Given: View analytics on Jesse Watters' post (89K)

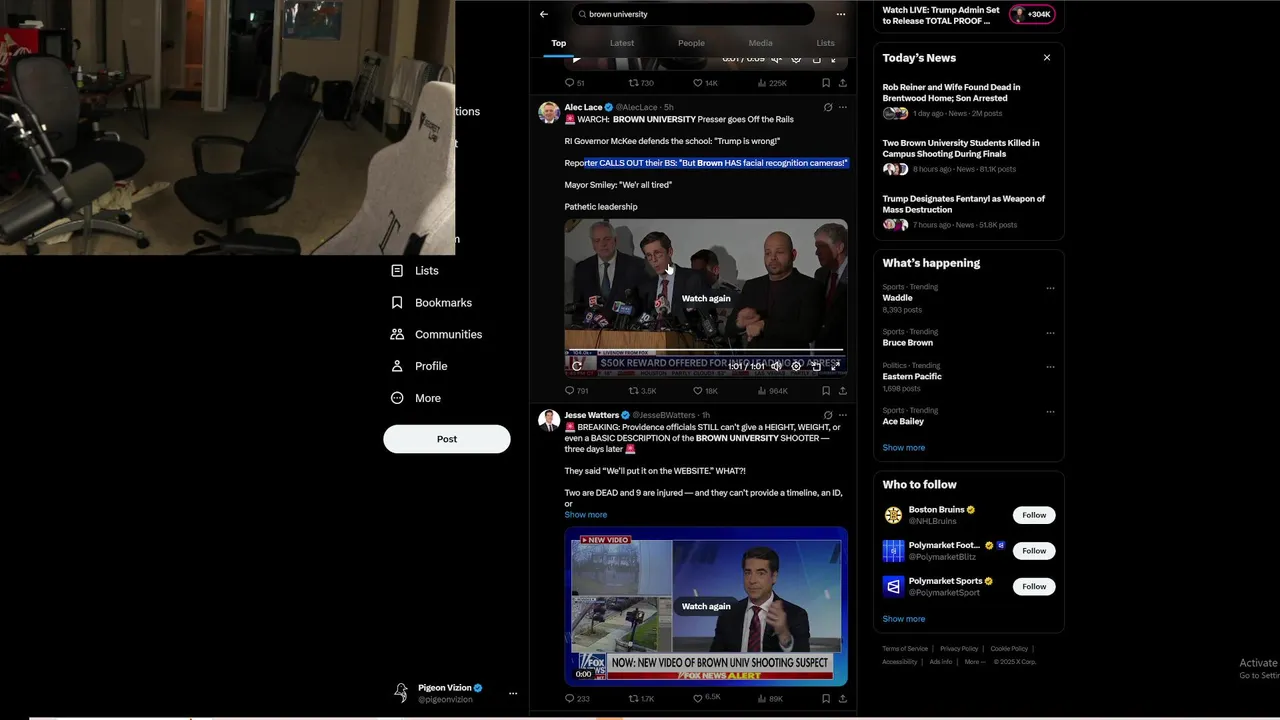Looking at the screenshot, I should 770,699.
